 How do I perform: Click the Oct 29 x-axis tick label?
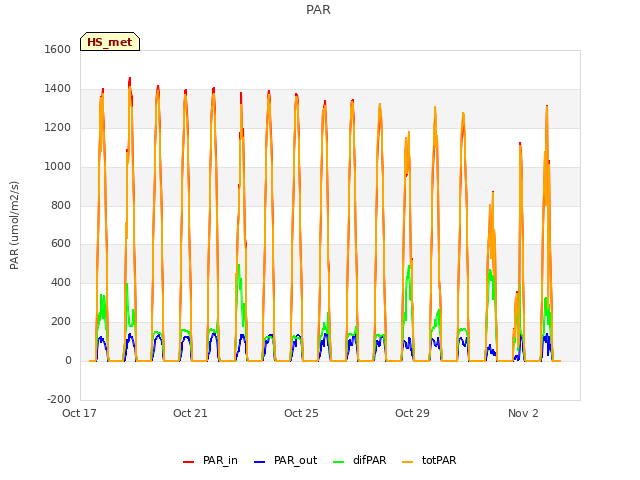click(x=412, y=413)
